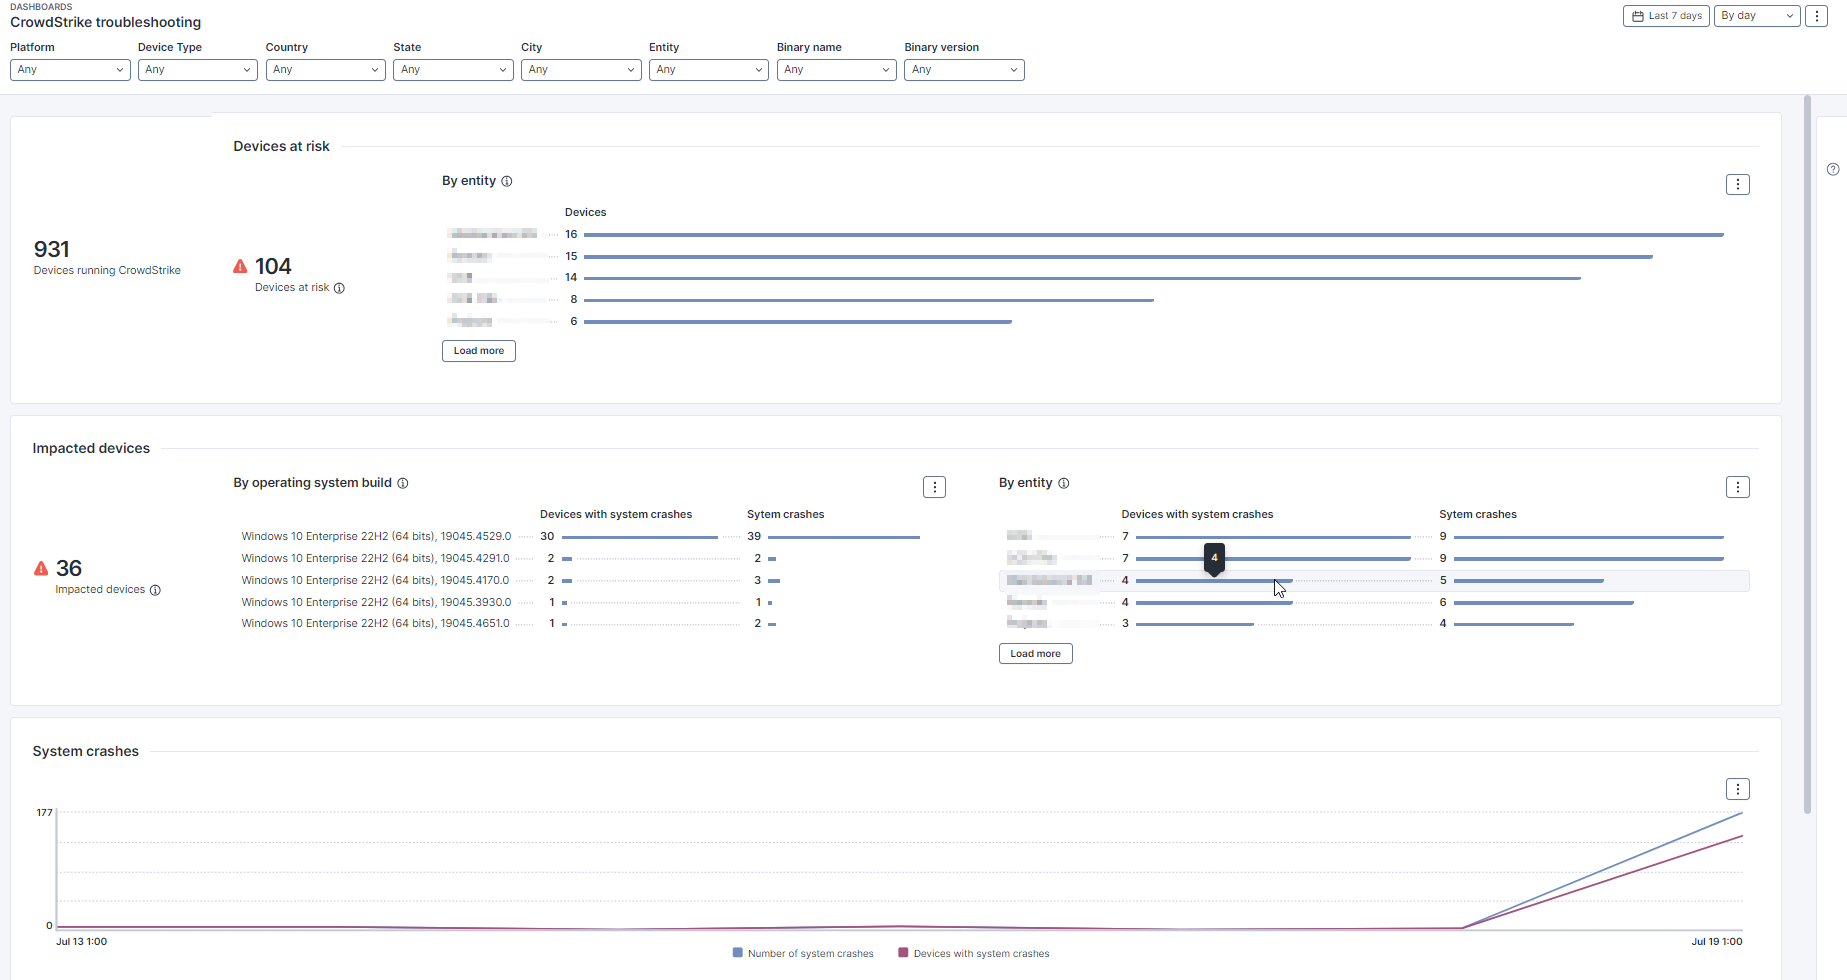This screenshot has width=1847, height=980.
Task: Click the help question mark icon
Action: click(x=1832, y=169)
